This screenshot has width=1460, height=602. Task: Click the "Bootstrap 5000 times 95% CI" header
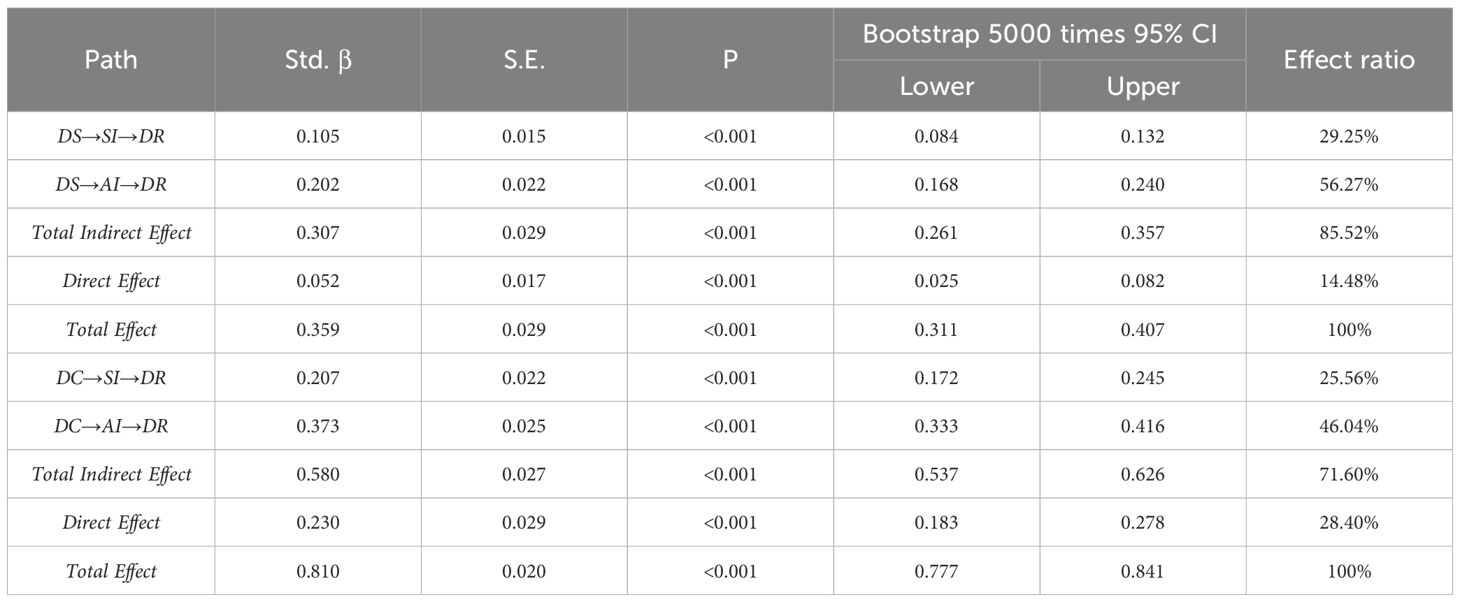(x=1039, y=35)
